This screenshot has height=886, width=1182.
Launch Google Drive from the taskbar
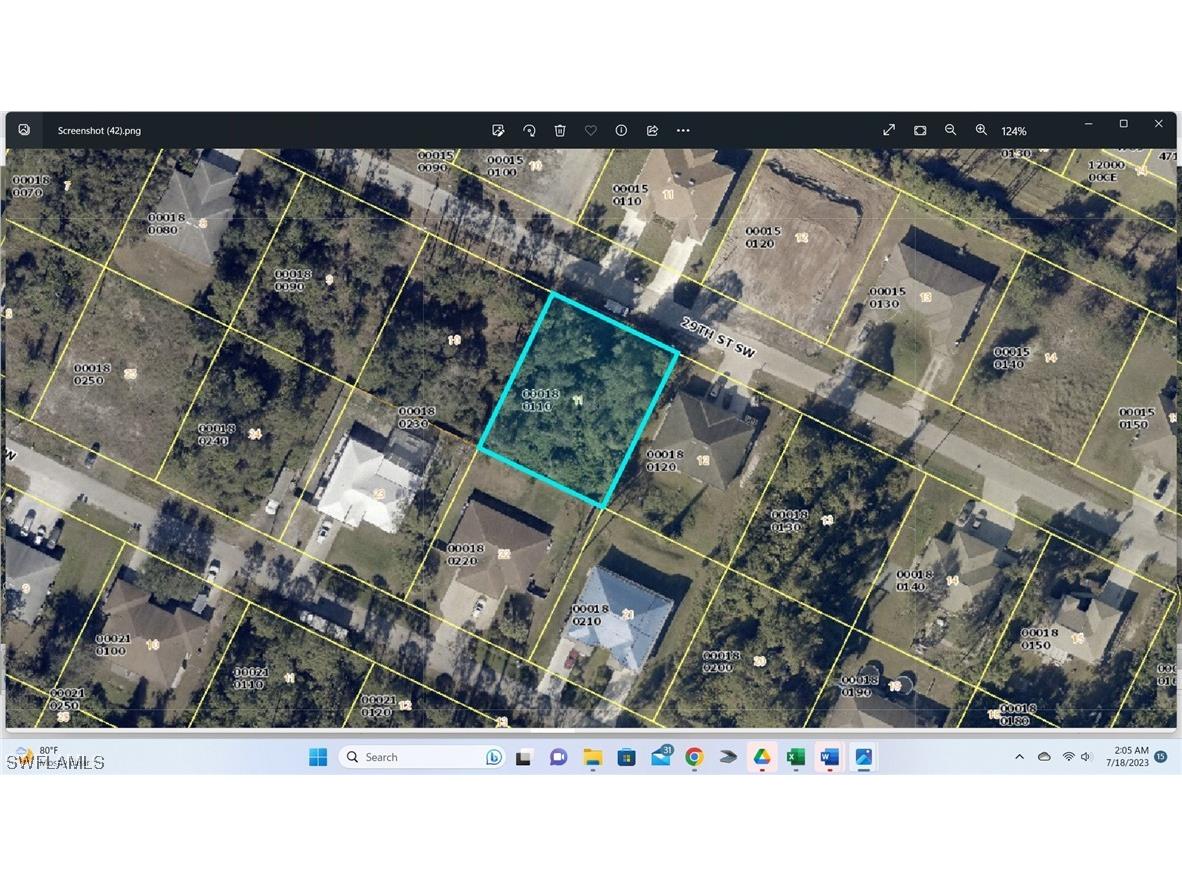(761, 757)
